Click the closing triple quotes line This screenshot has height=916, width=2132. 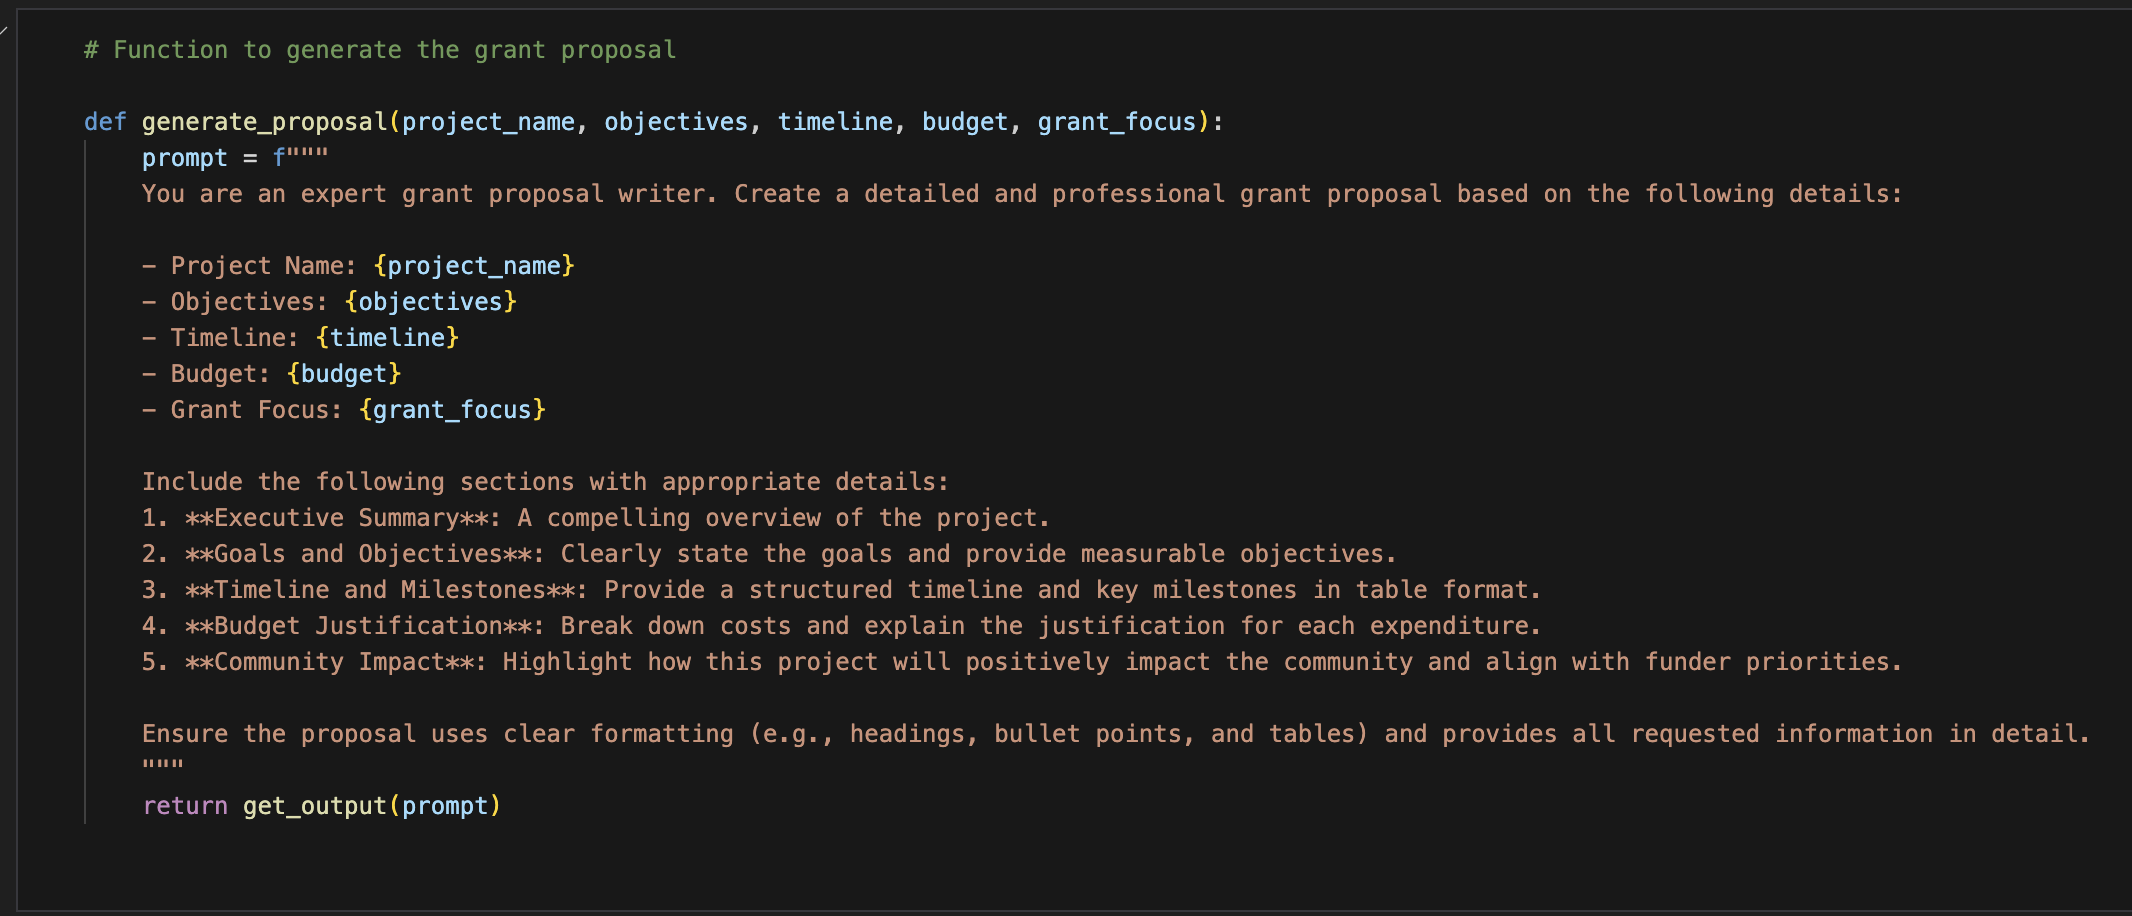(x=163, y=766)
